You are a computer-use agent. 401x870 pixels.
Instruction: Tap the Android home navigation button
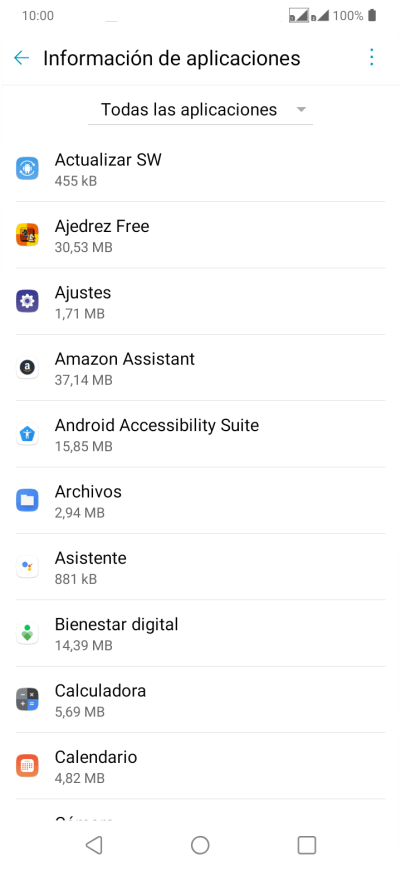coord(200,845)
